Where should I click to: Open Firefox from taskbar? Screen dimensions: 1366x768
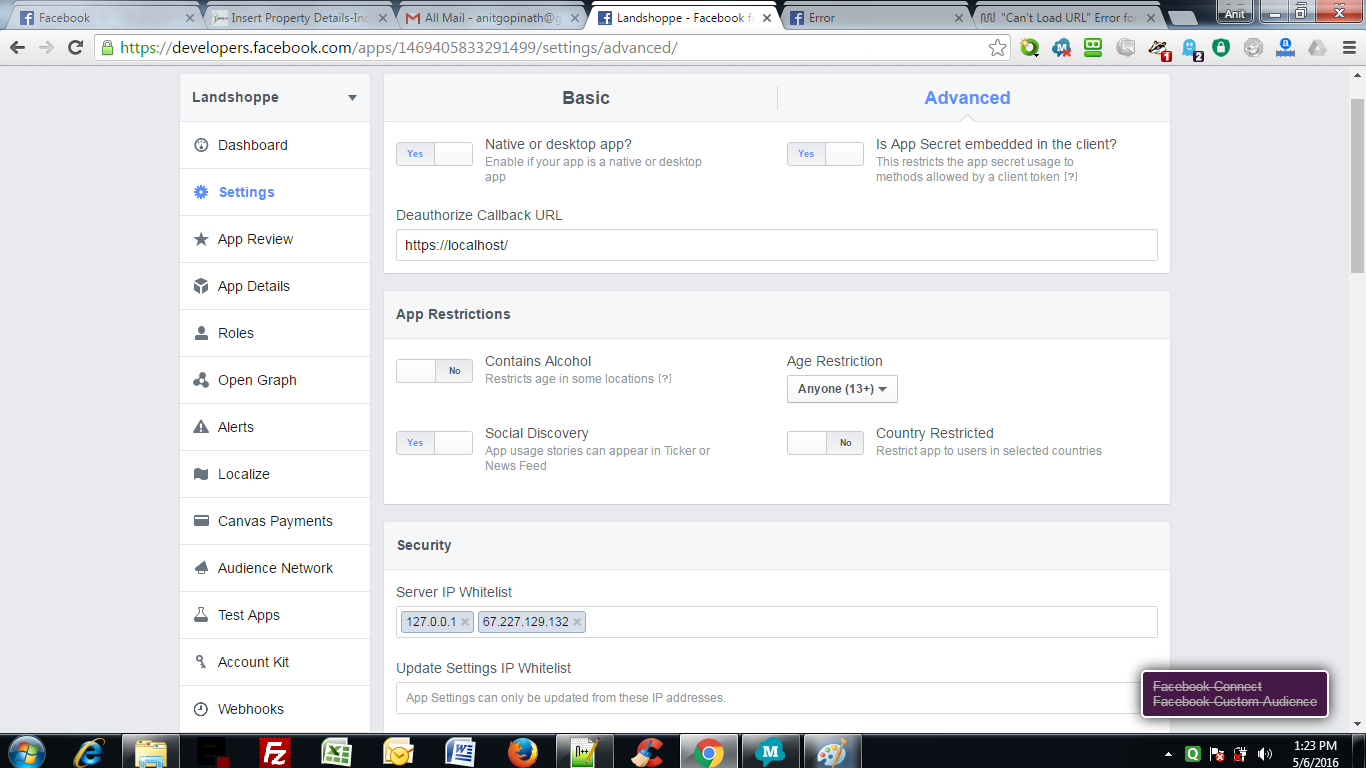[x=522, y=752]
